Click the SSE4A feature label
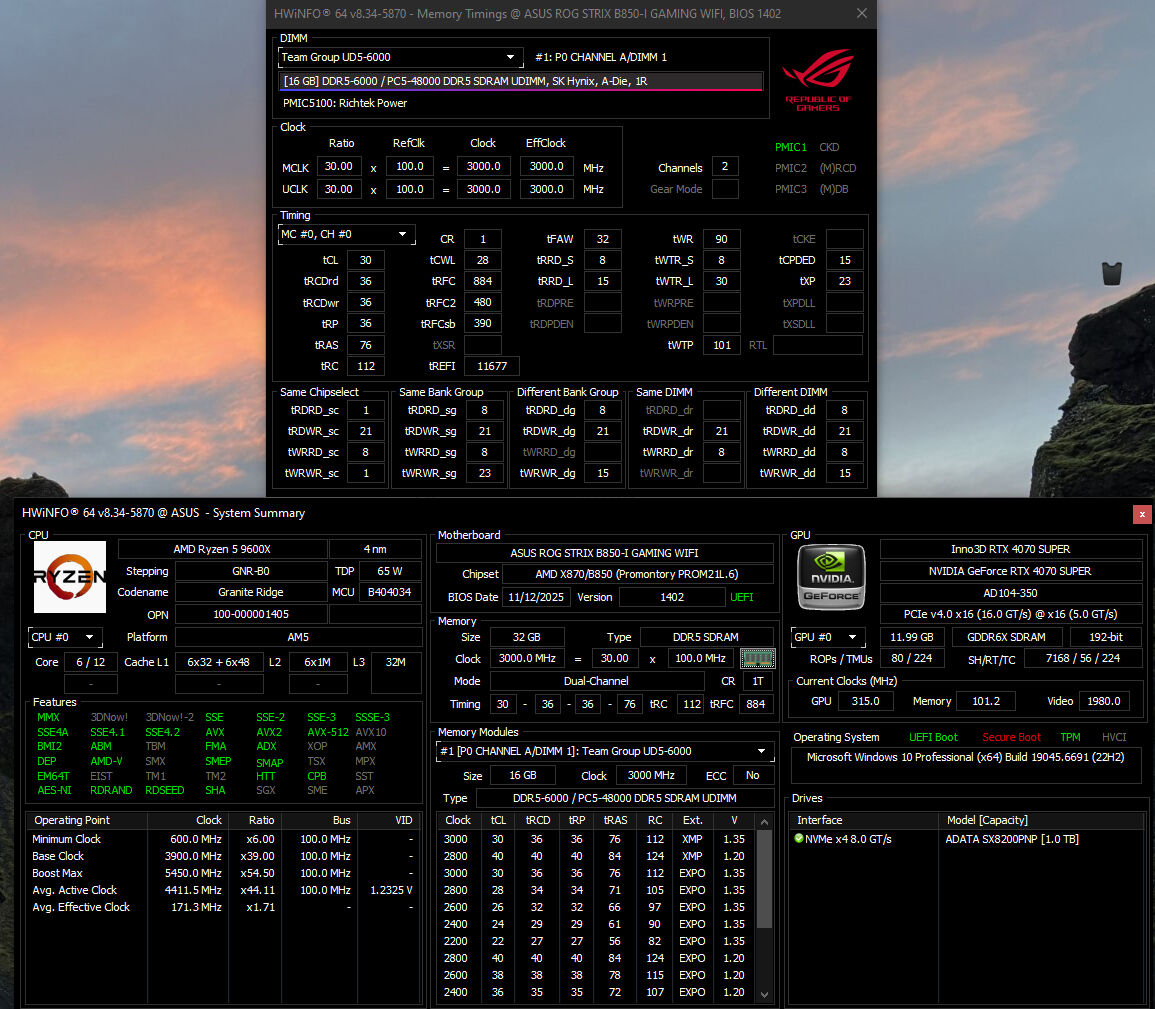The width and height of the screenshot is (1155, 1009). pos(52,732)
